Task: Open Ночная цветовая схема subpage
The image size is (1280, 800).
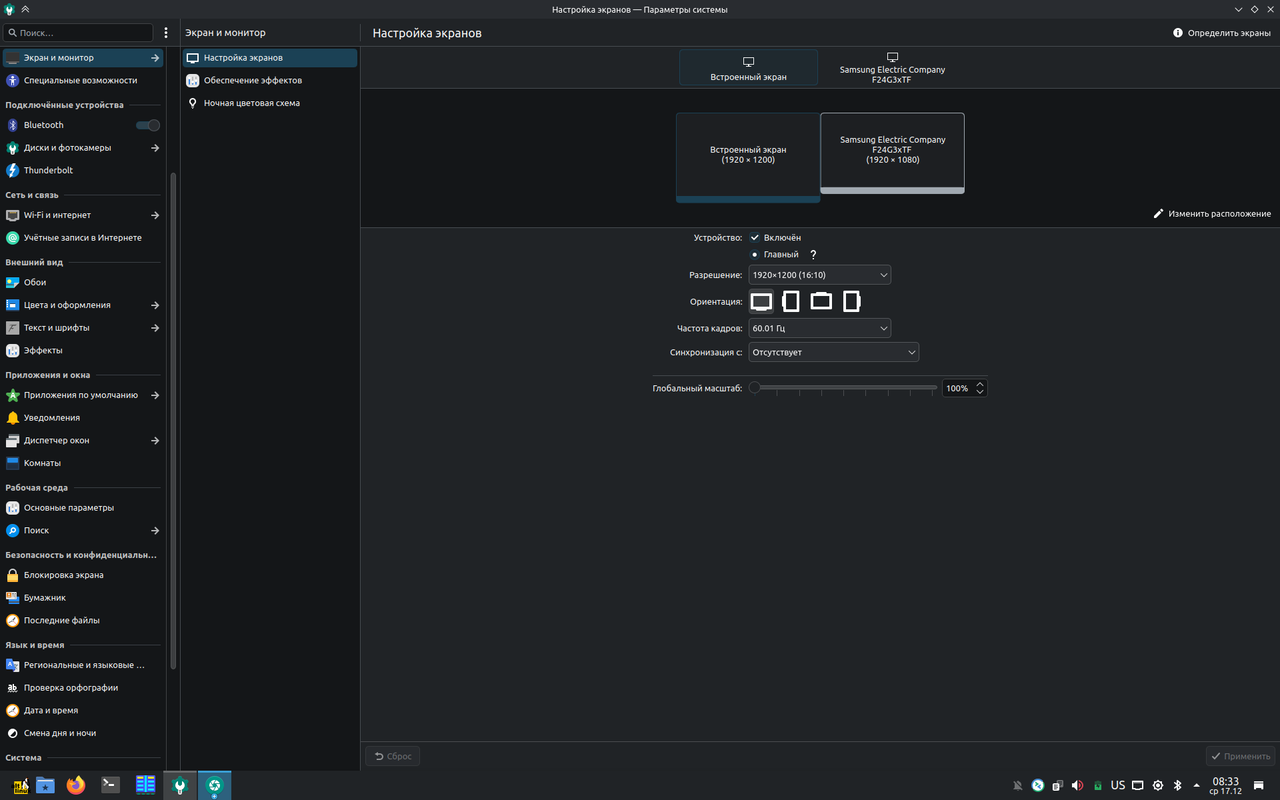Action: click(269, 103)
